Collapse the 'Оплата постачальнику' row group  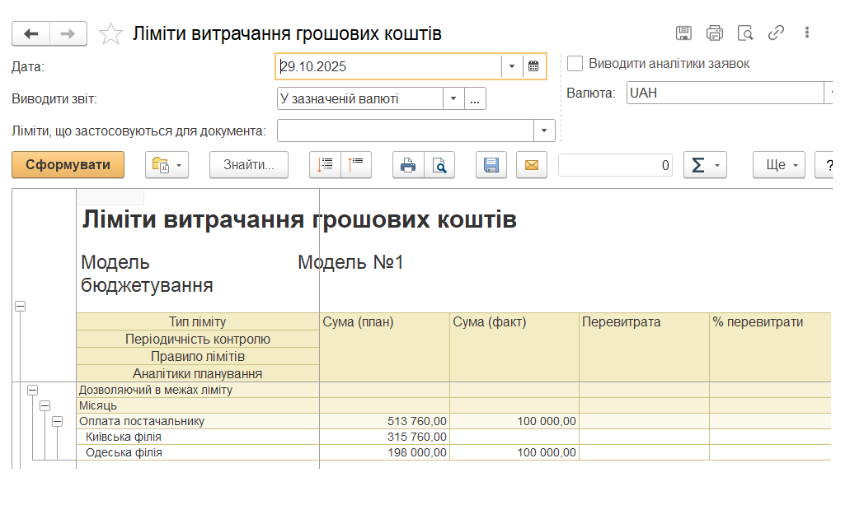click(x=56, y=422)
